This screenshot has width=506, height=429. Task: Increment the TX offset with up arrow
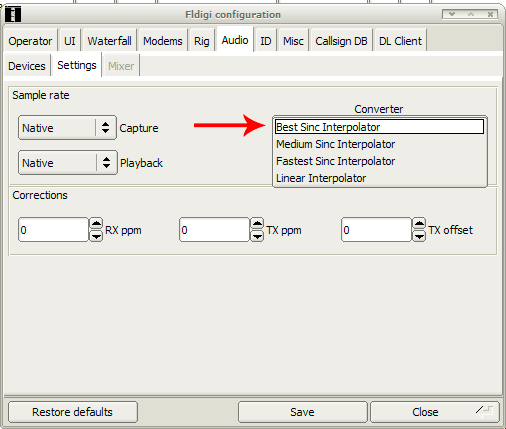coord(419,223)
